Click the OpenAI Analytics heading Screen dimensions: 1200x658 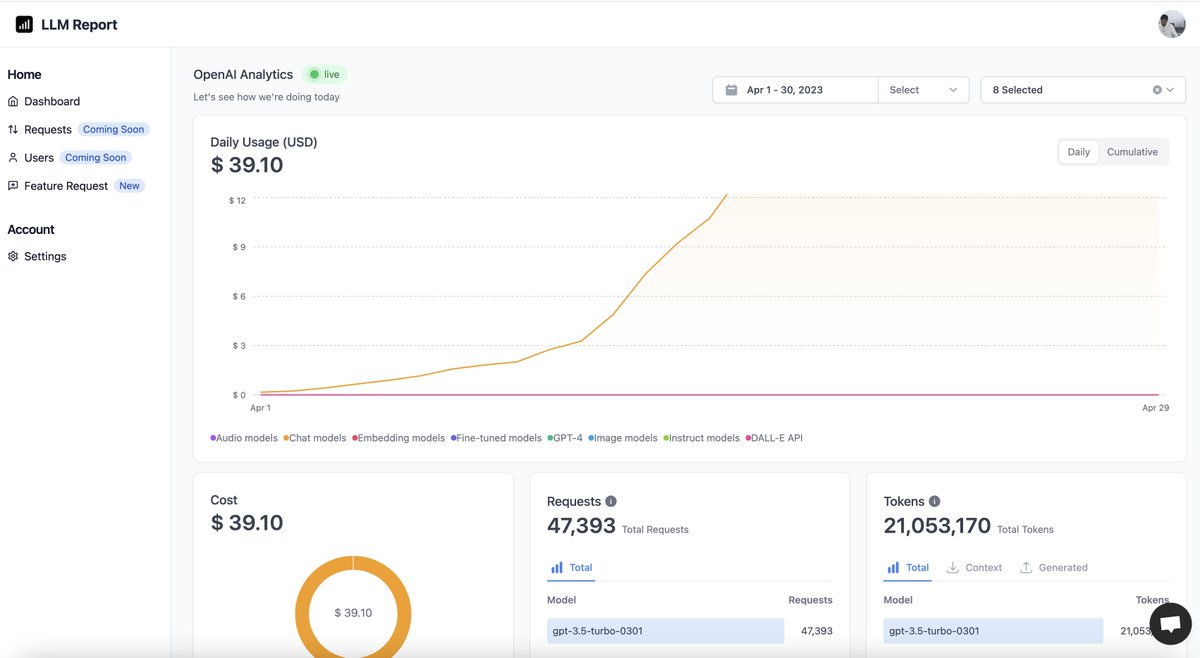pyautogui.click(x=243, y=74)
